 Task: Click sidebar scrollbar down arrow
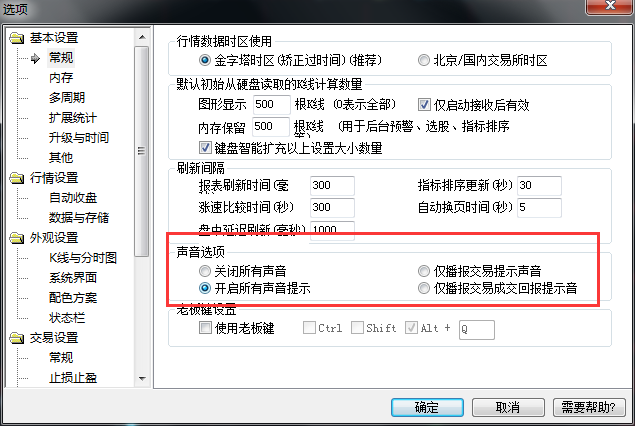pos(142,379)
